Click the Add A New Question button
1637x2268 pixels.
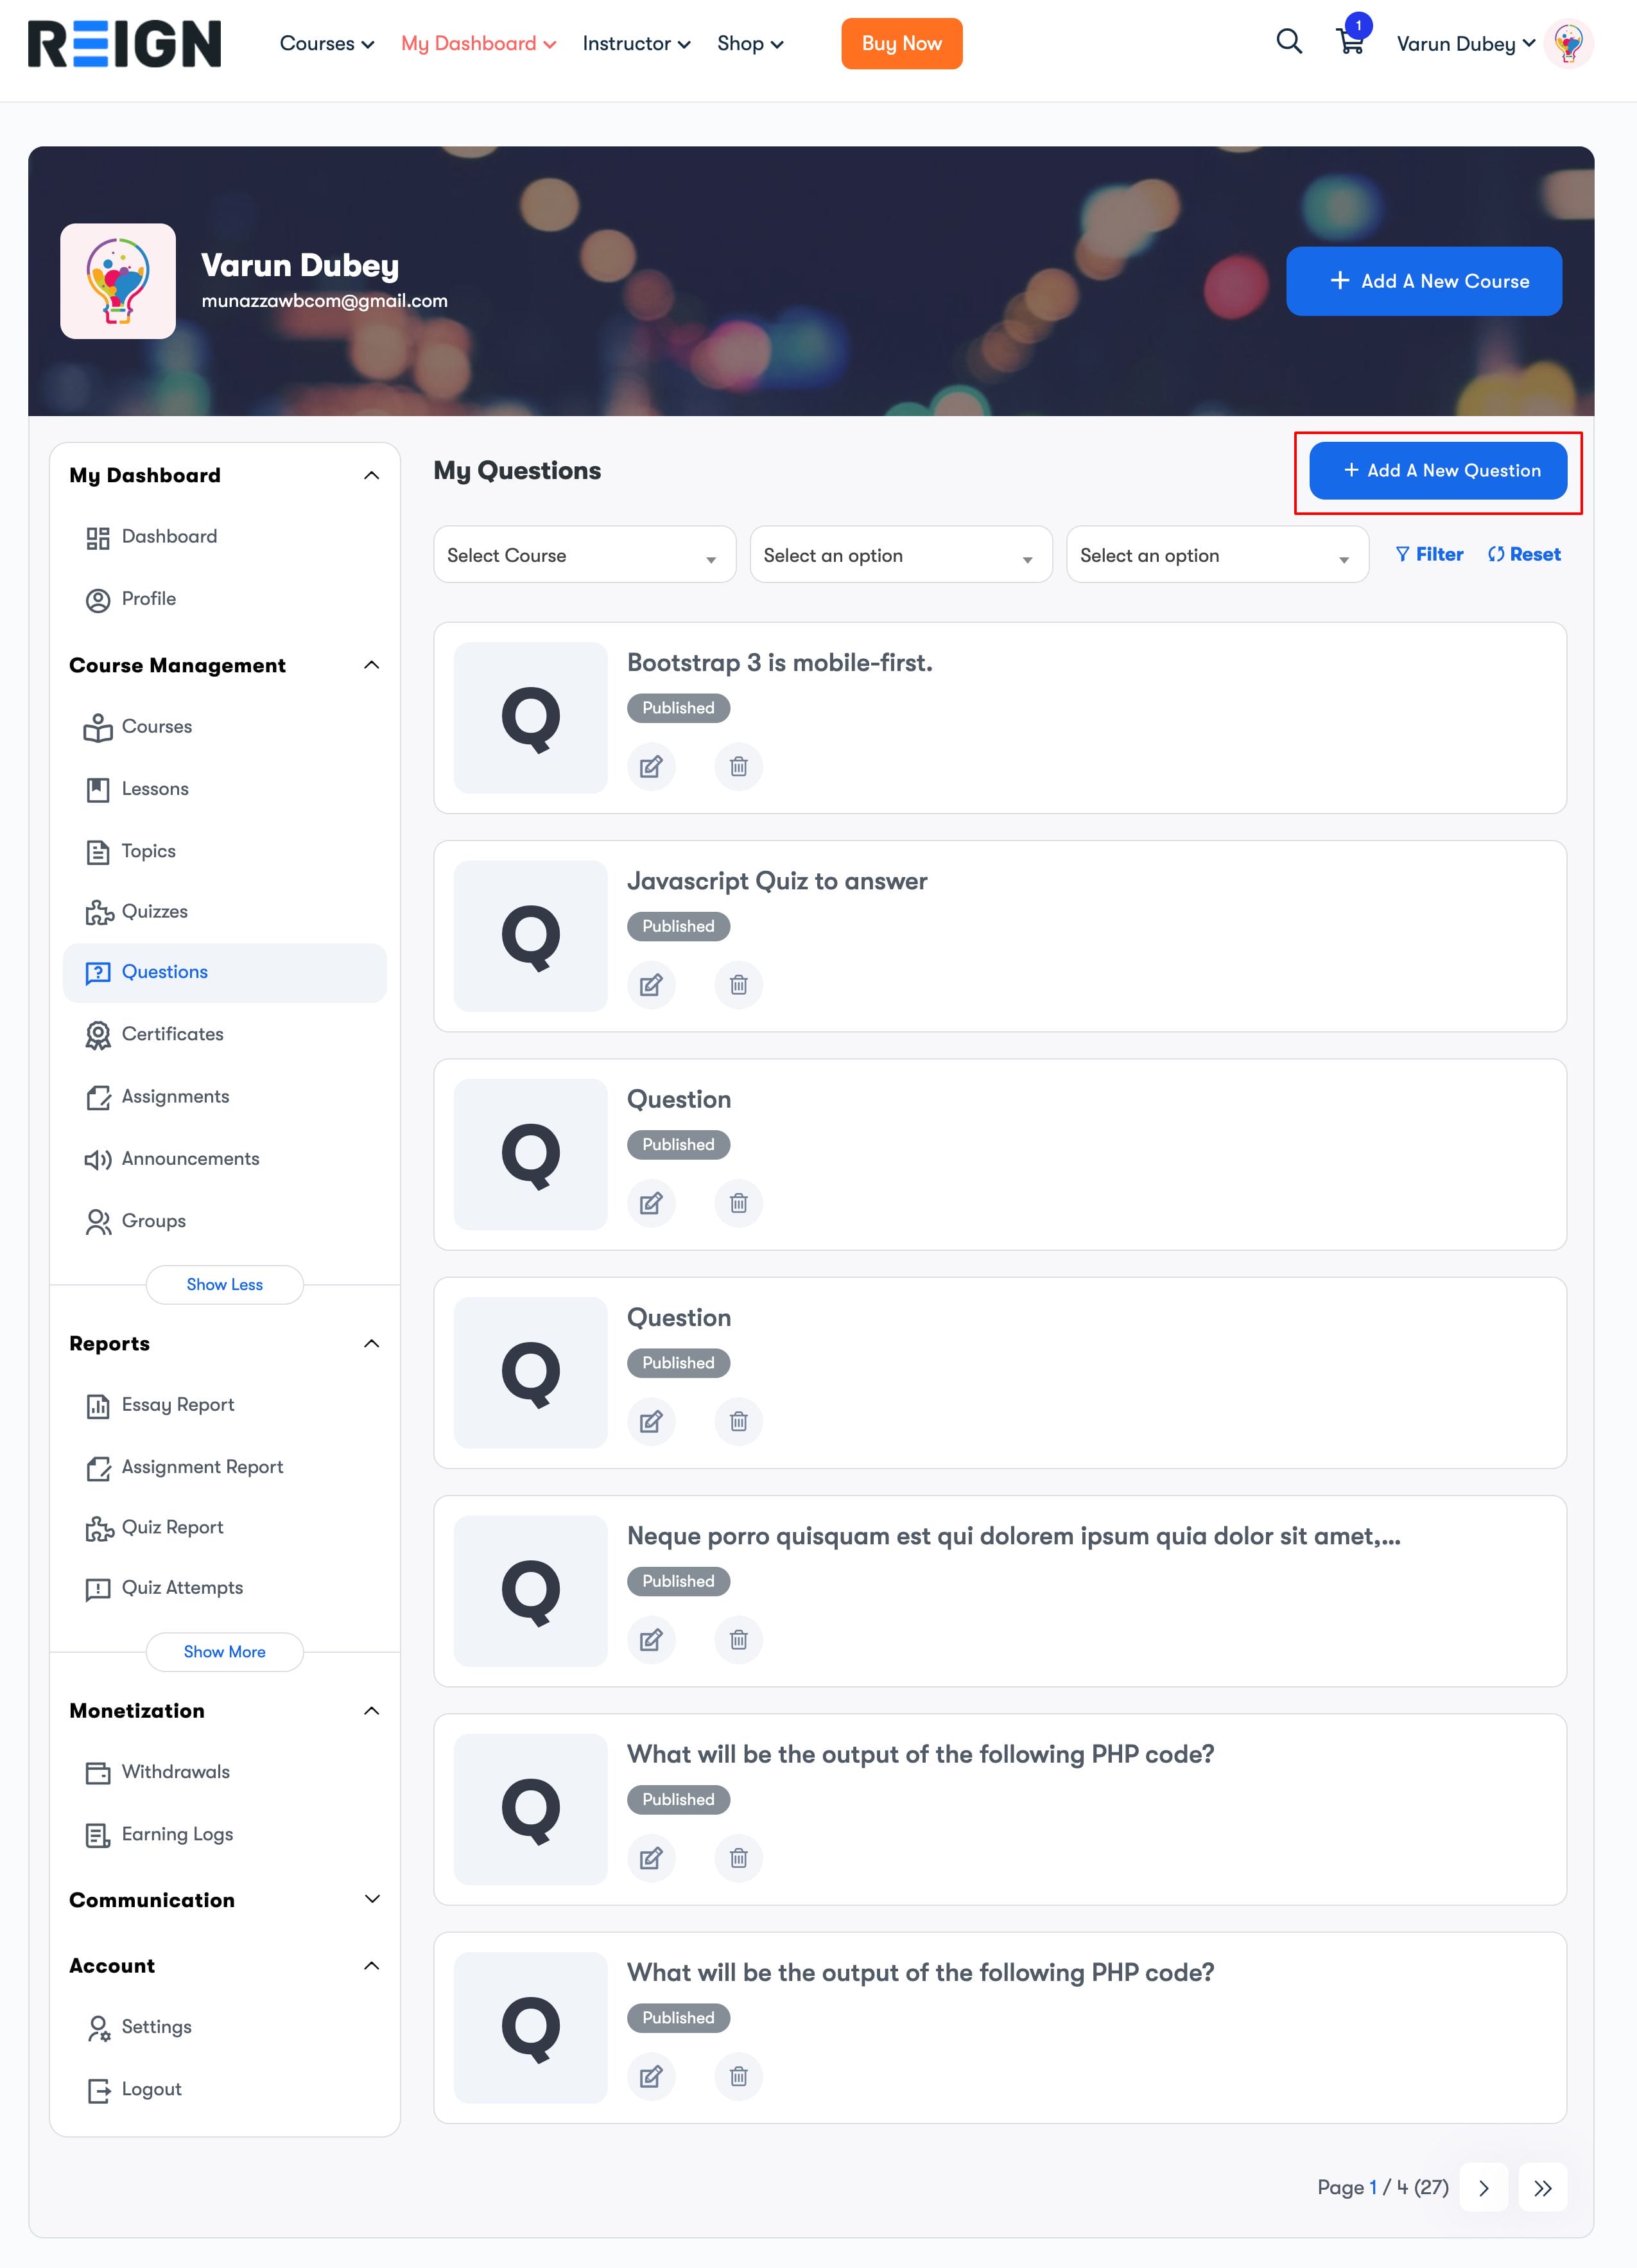coord(1438,470)
